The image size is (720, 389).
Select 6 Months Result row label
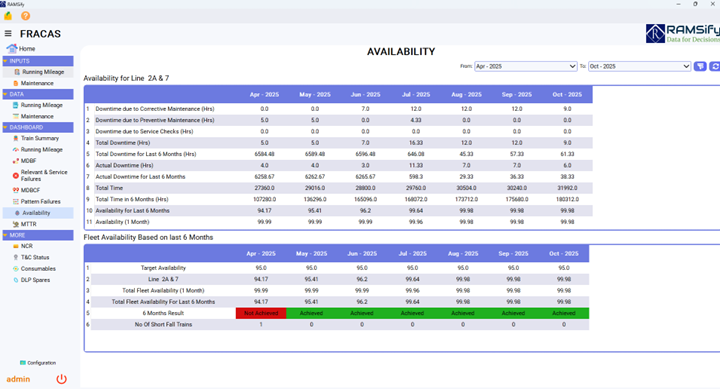[163, 313]
